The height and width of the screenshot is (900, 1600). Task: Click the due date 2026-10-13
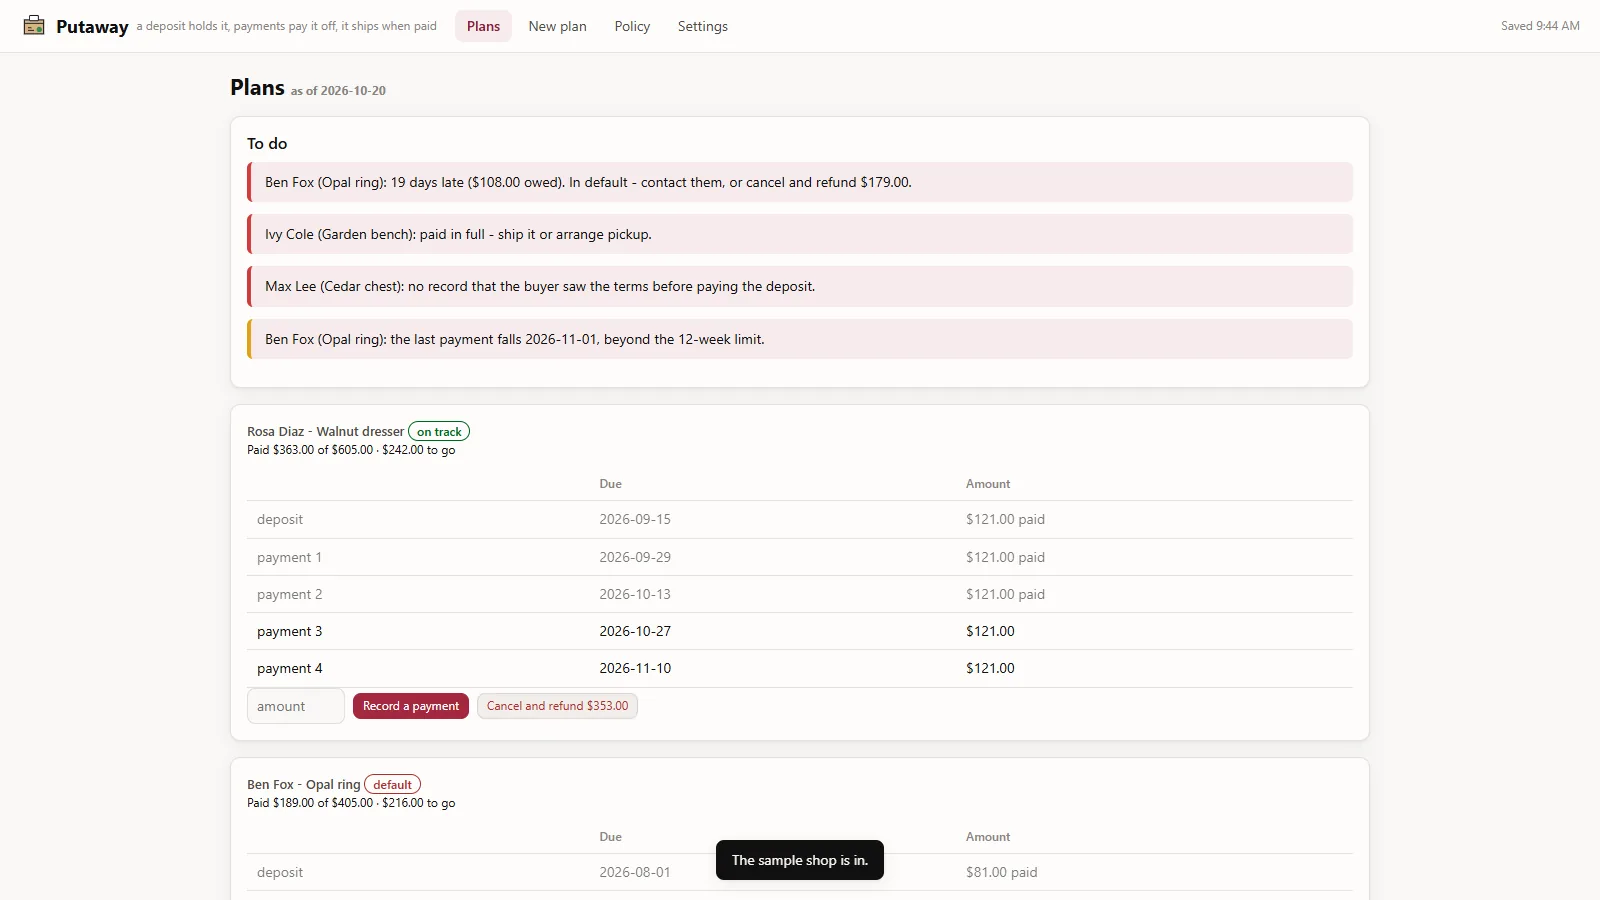tap(635, 594)
